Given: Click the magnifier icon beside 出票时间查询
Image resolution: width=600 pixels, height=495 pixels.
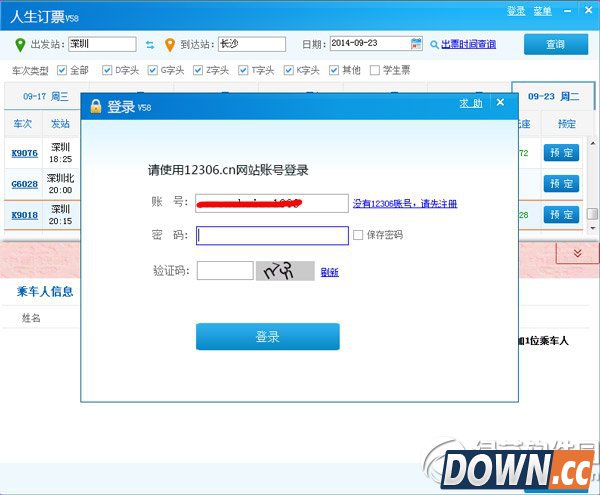Looking at the screenshot, I should pyautogui.click(x=434, y=45).
